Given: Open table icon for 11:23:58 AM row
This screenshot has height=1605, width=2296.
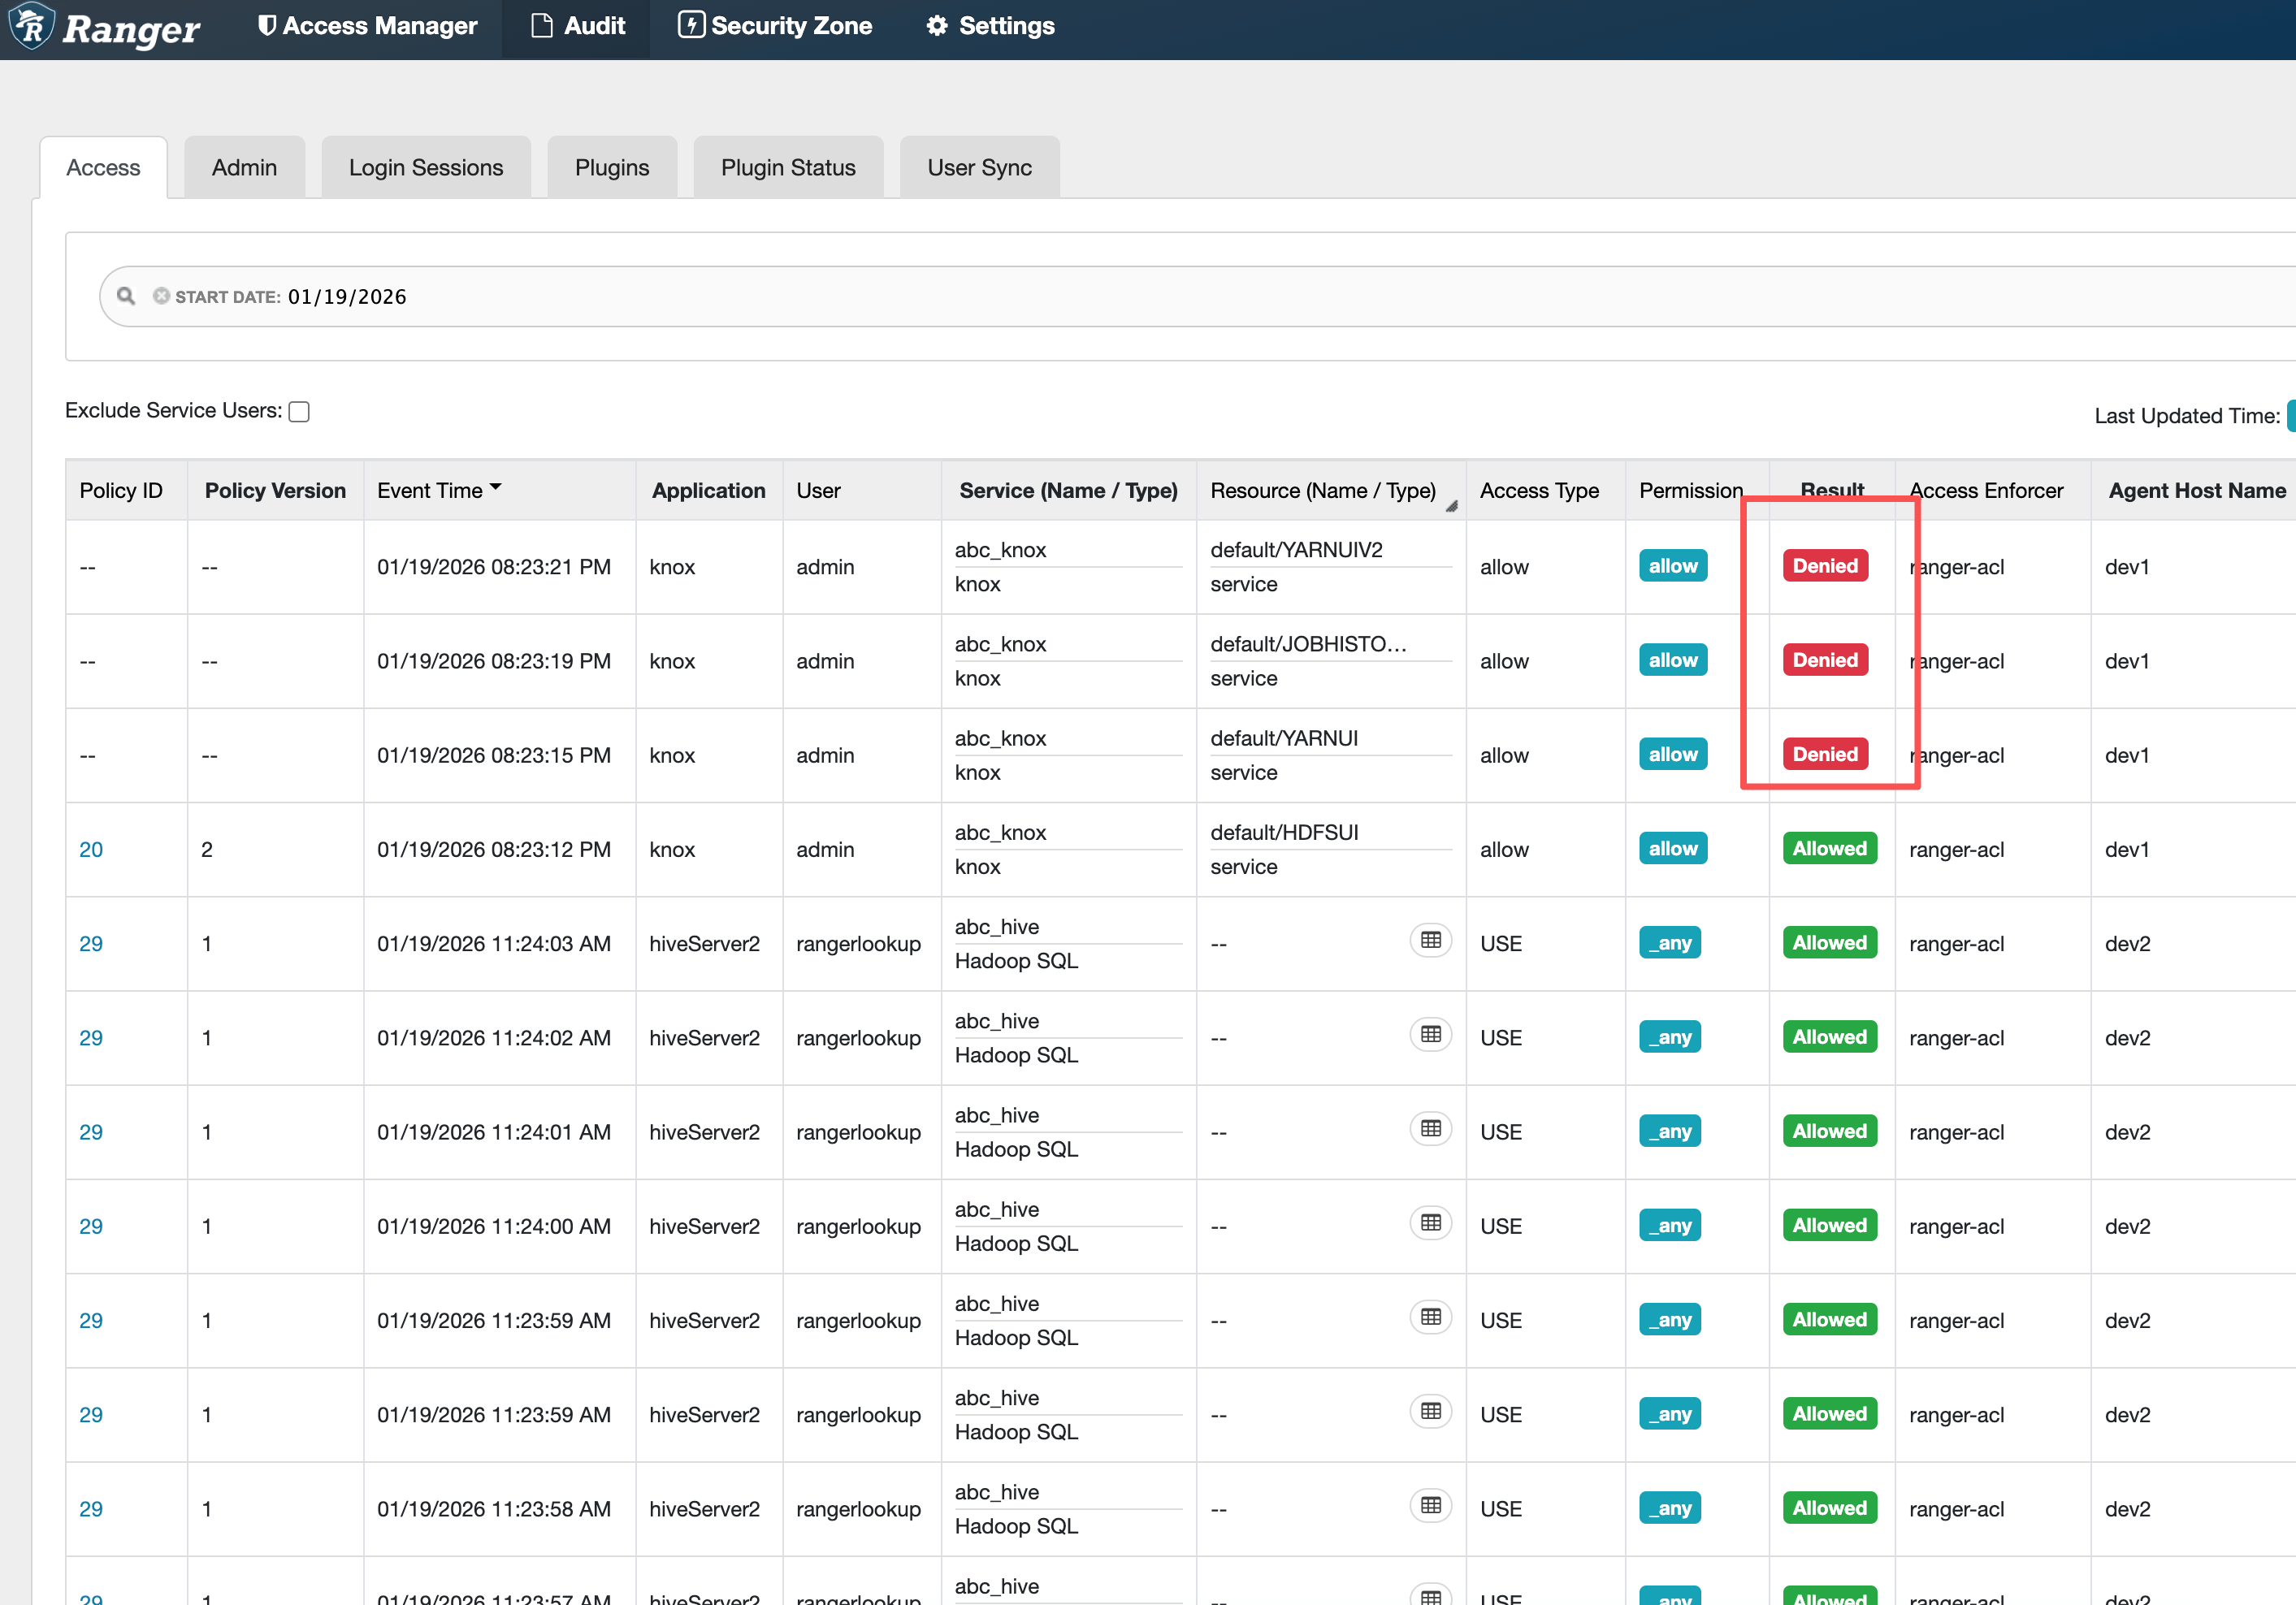Looking at the screenshot, I should [1430, 1505].
